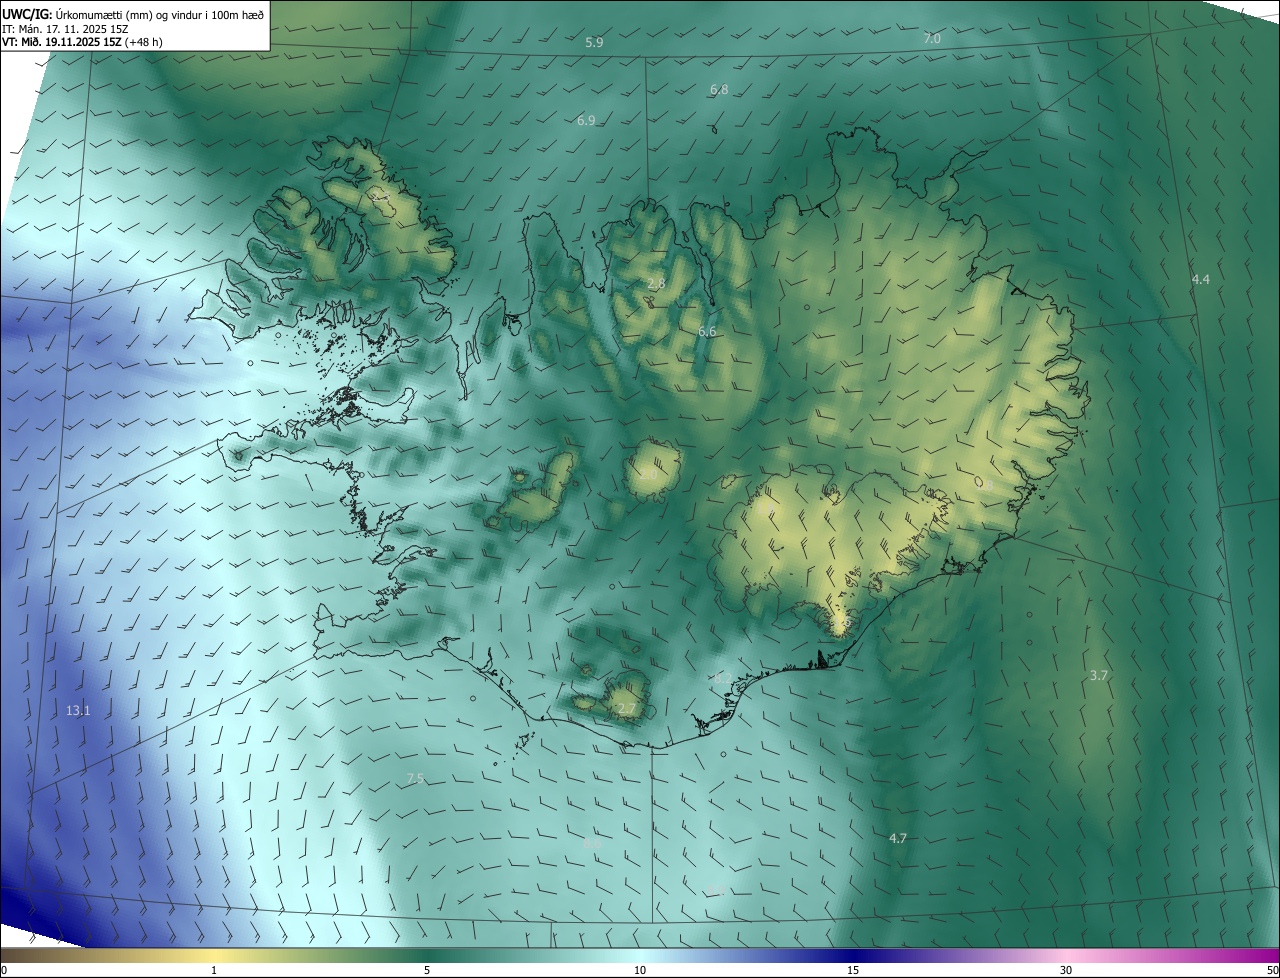Click the 6.8 value label on the map
The width and height of the screenshot is (1280, 978).
click(x=719, y=90)
